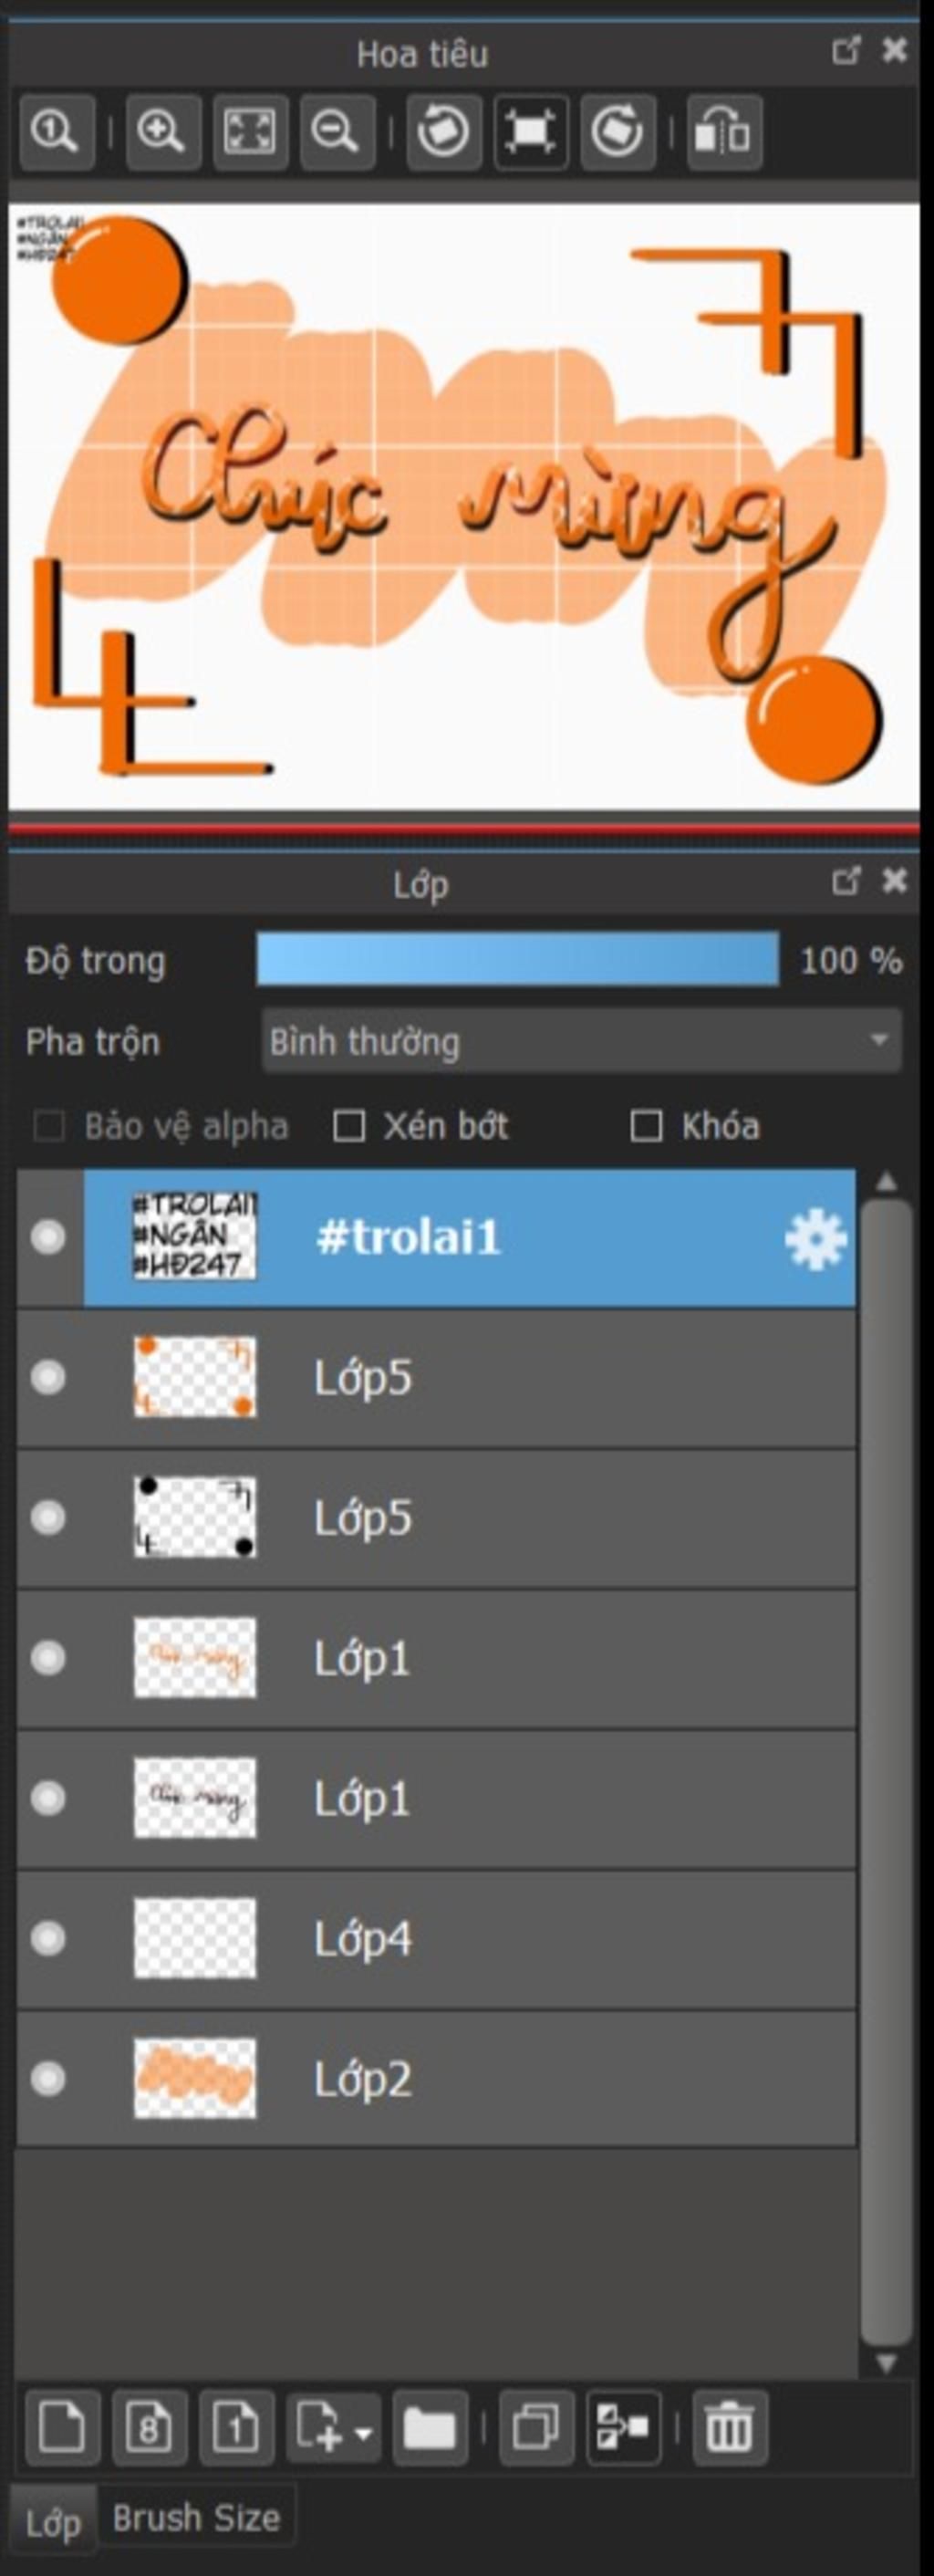This screenshot has width=934, height=2576.
Task: Switch to the Brush Size tab
Action: click(196, 2517)
